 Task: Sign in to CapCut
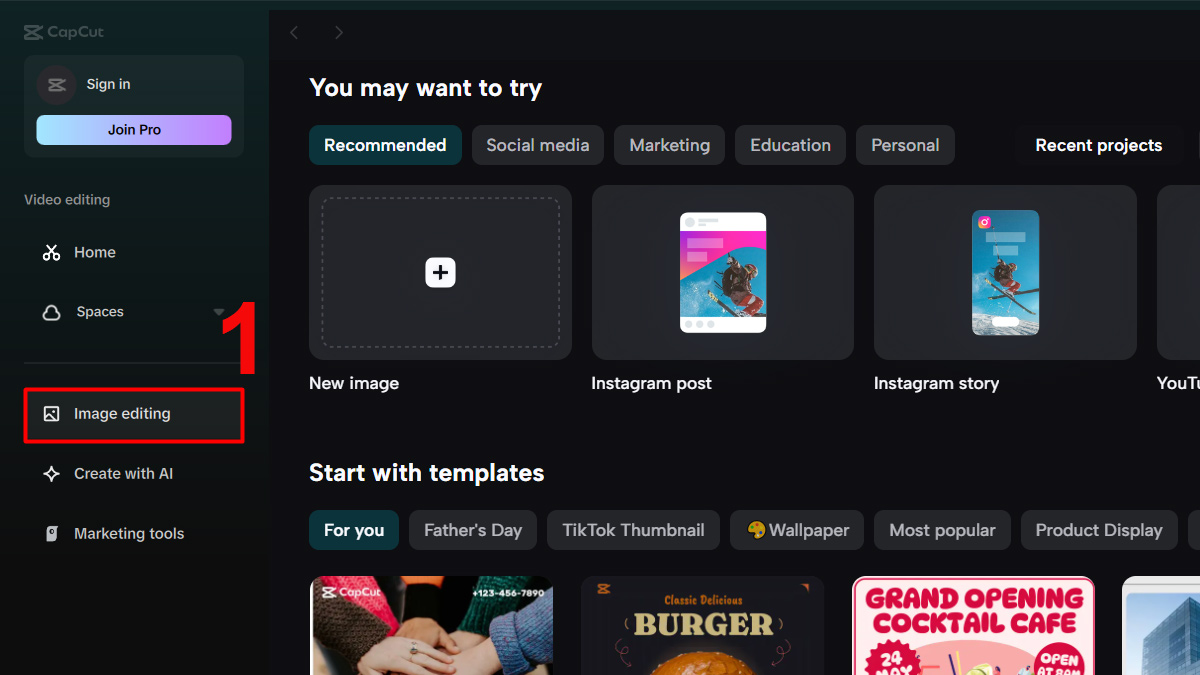(108, 84)
